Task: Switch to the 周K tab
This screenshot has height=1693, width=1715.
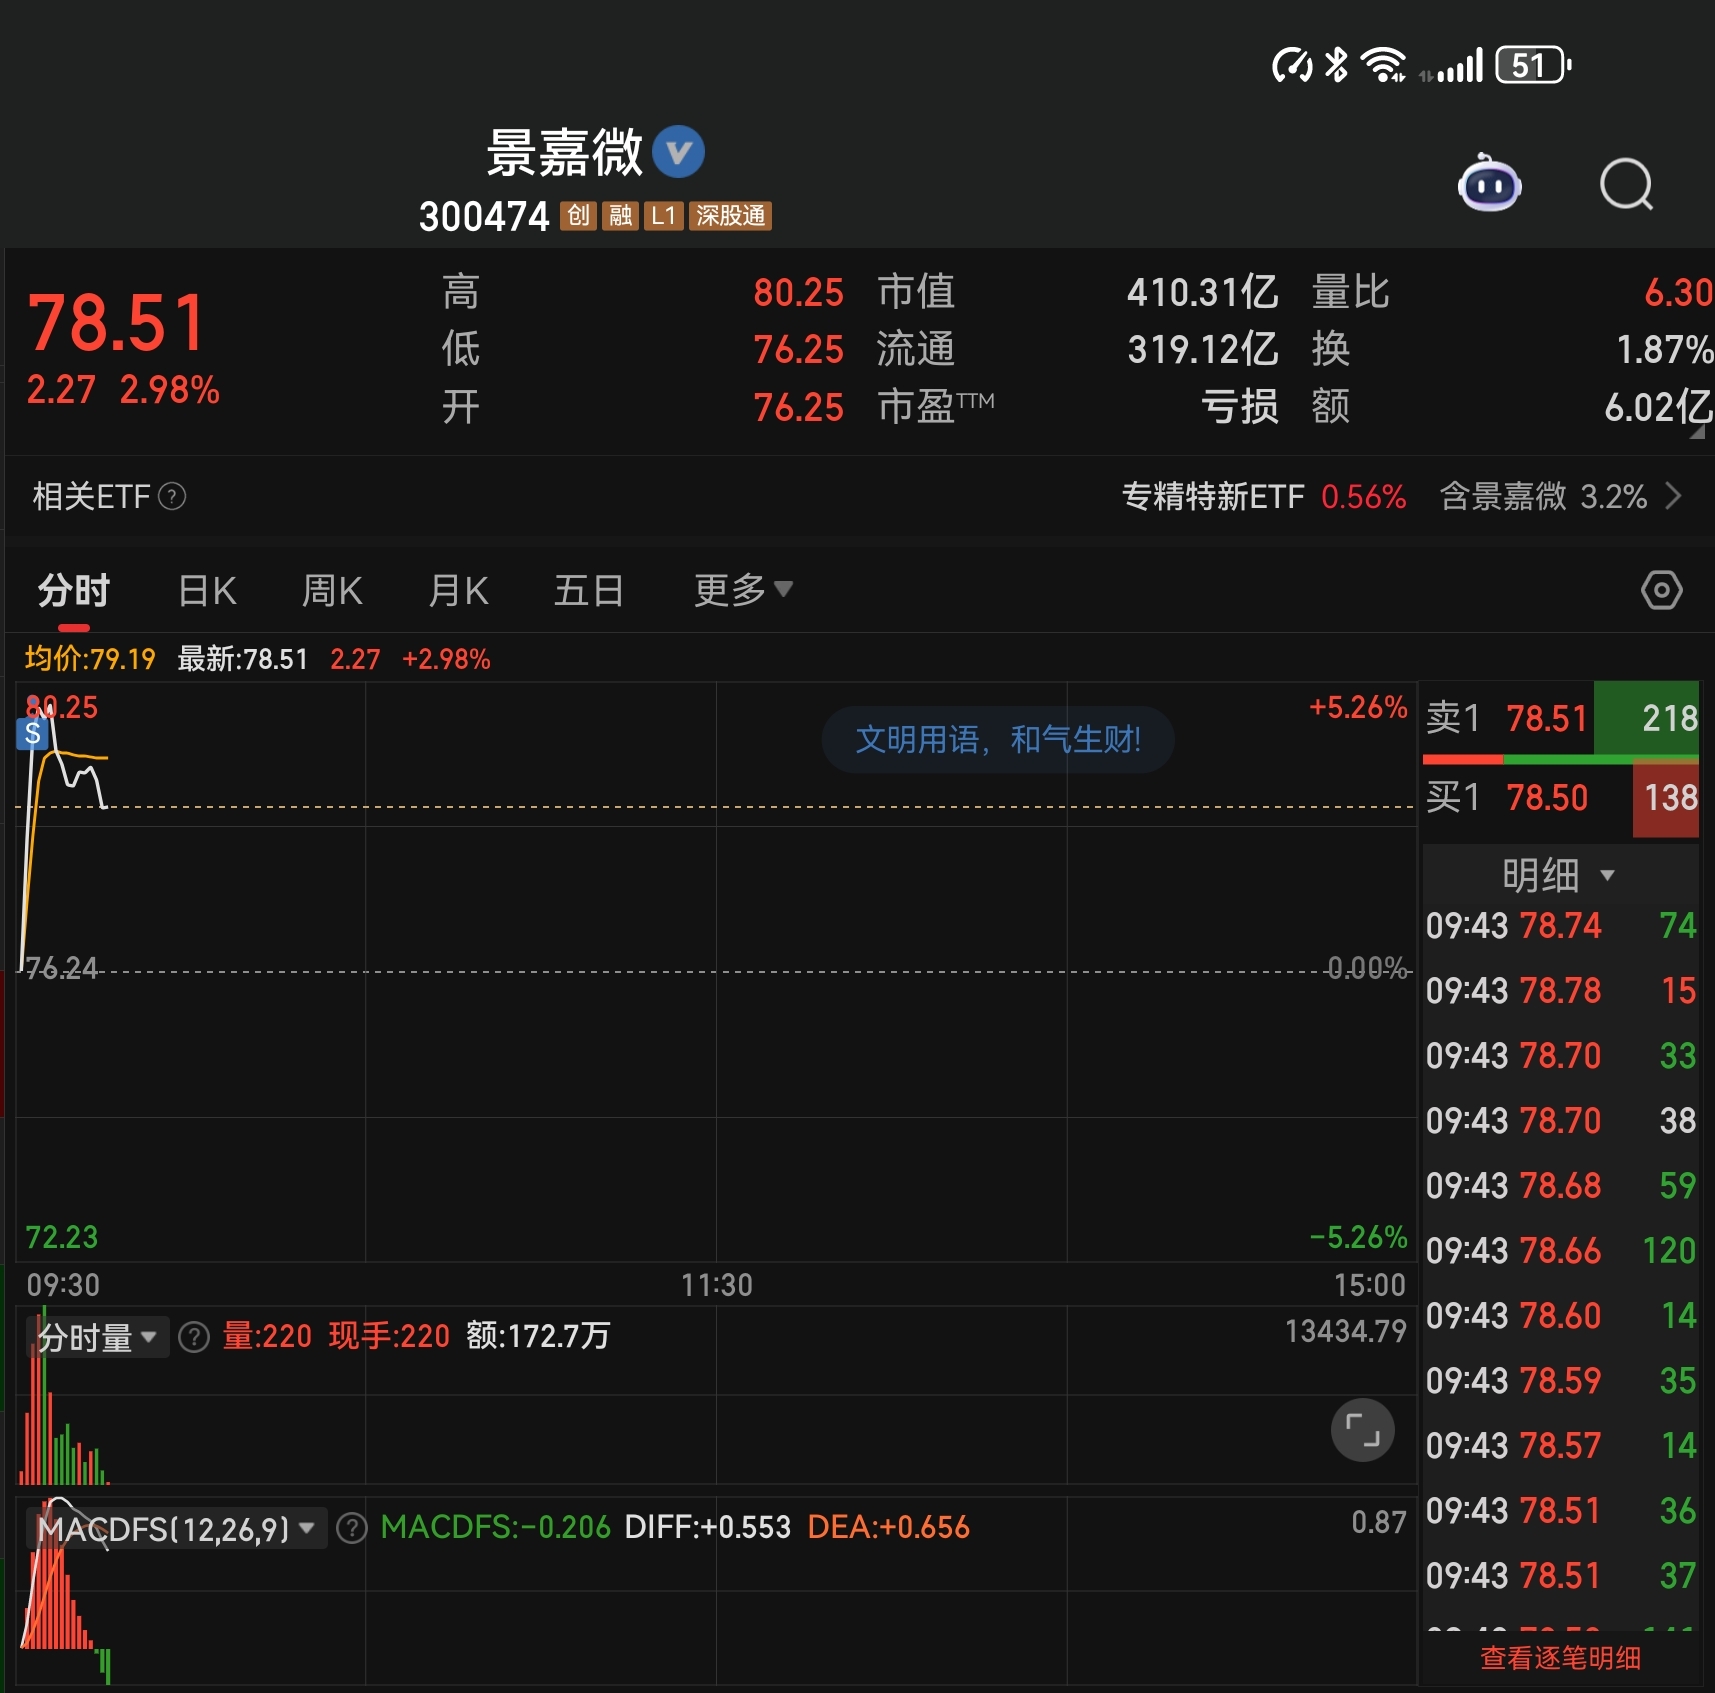Action: coord(332,590)
